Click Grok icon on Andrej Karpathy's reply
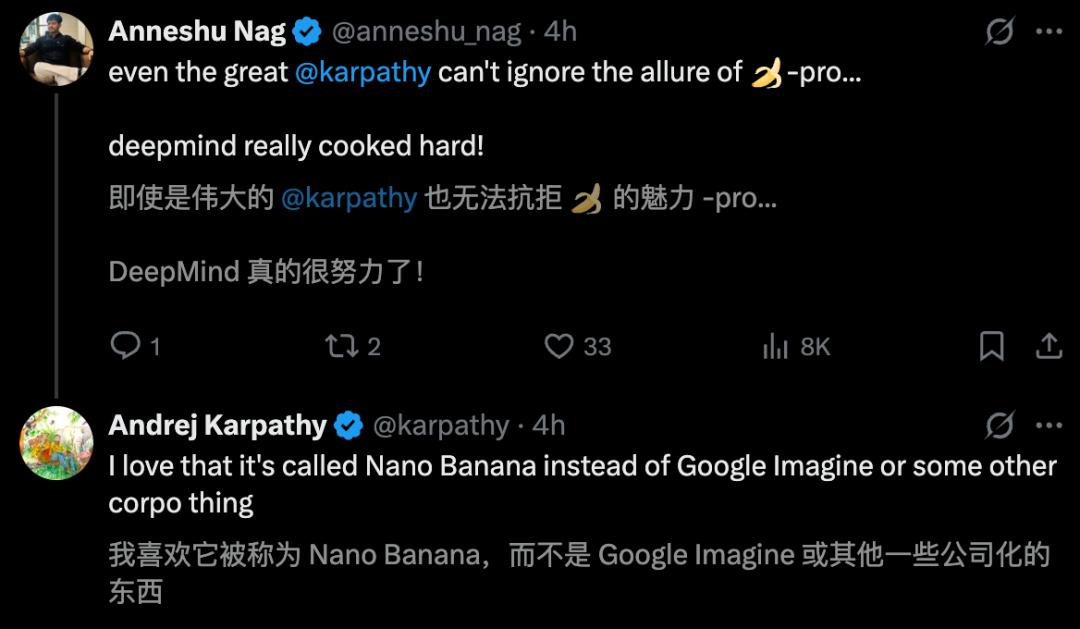The height and width of the screenshot is (629, 1080). 1000,426
